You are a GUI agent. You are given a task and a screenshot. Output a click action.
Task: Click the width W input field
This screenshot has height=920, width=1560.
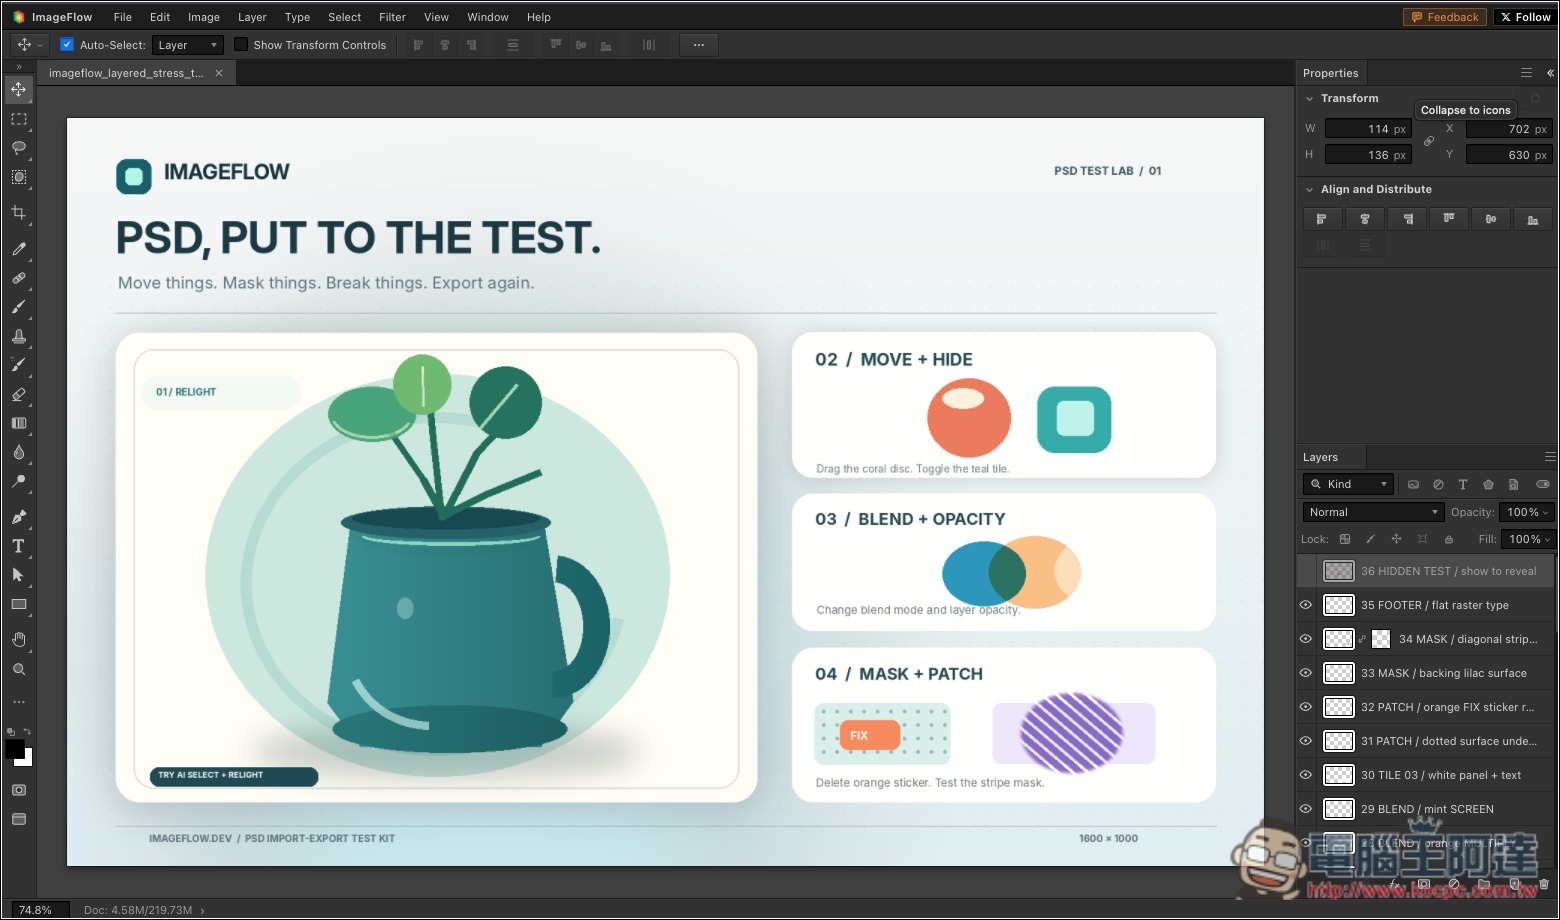(x=1367, y=128)
